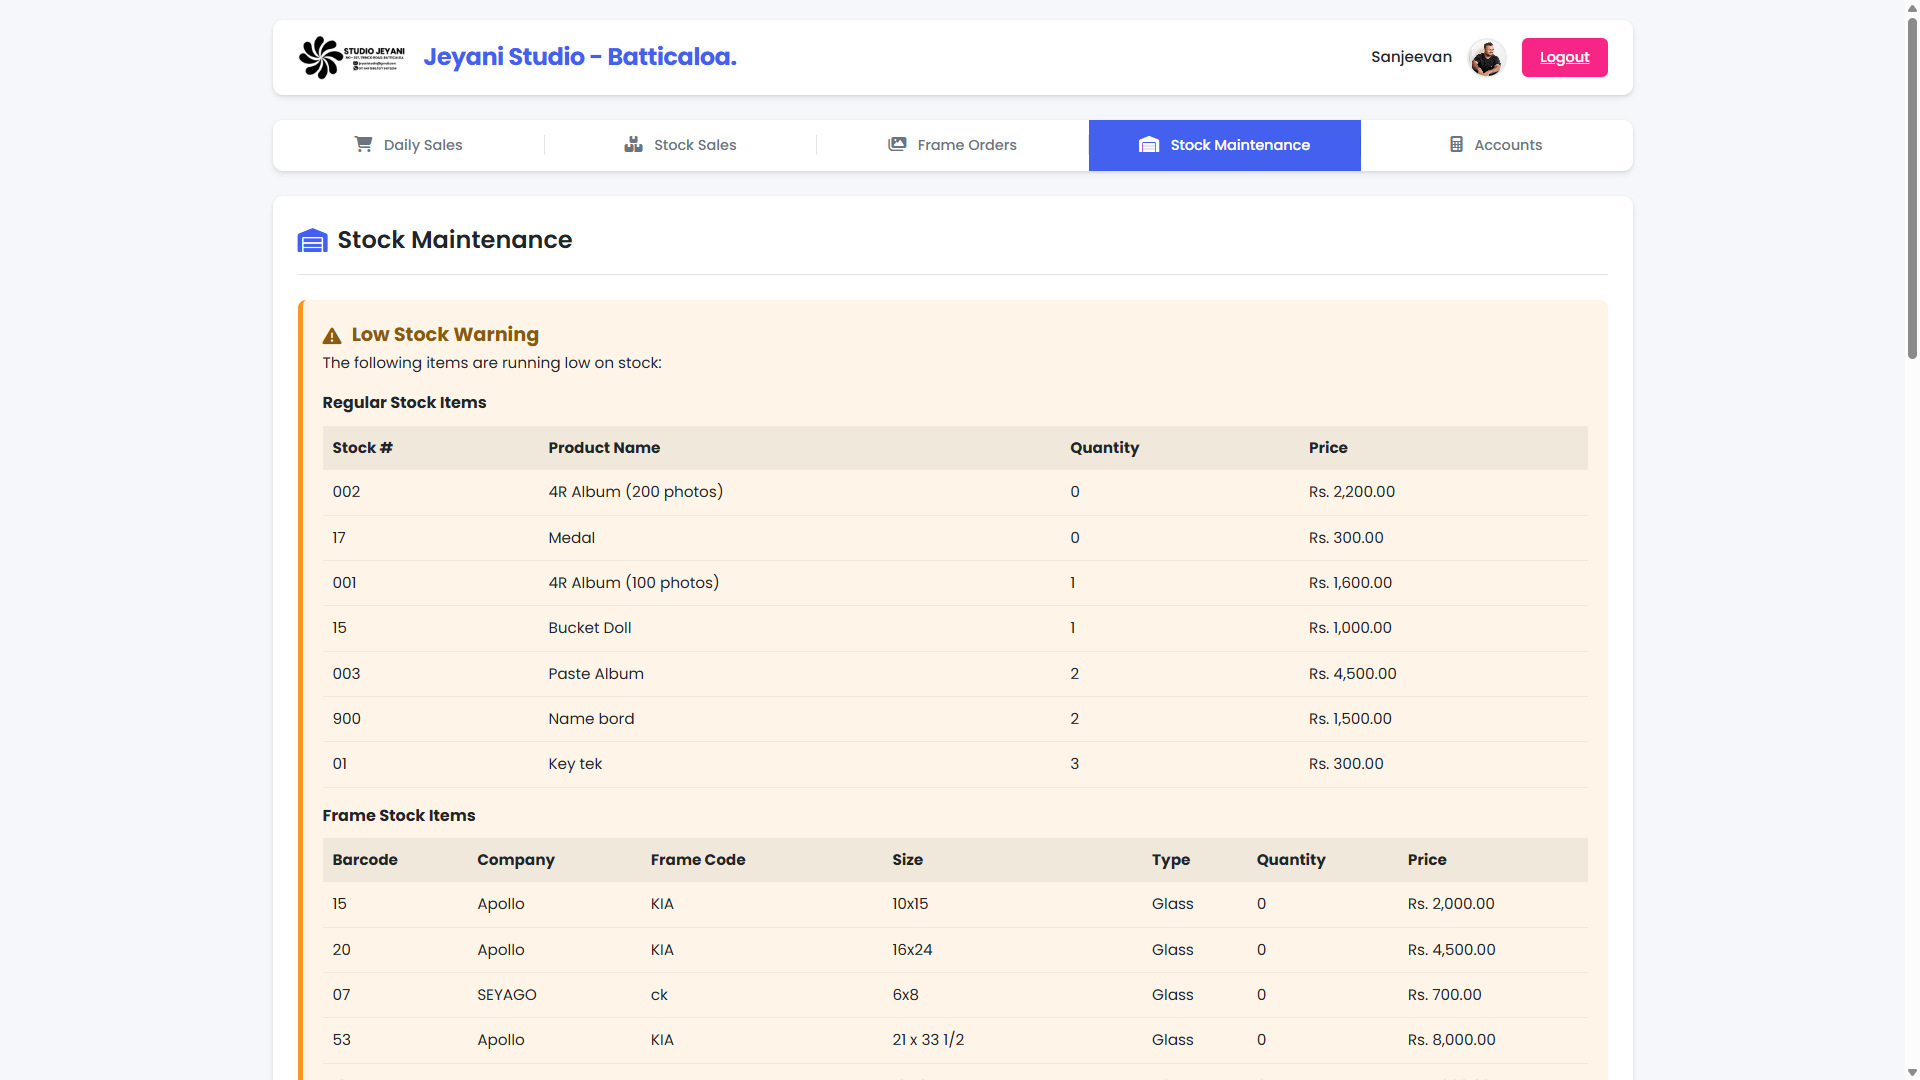Screen dimensions: 1920x1080
Task: Click the Quantity column header in regular stock table
Action: coord(1104,448)
